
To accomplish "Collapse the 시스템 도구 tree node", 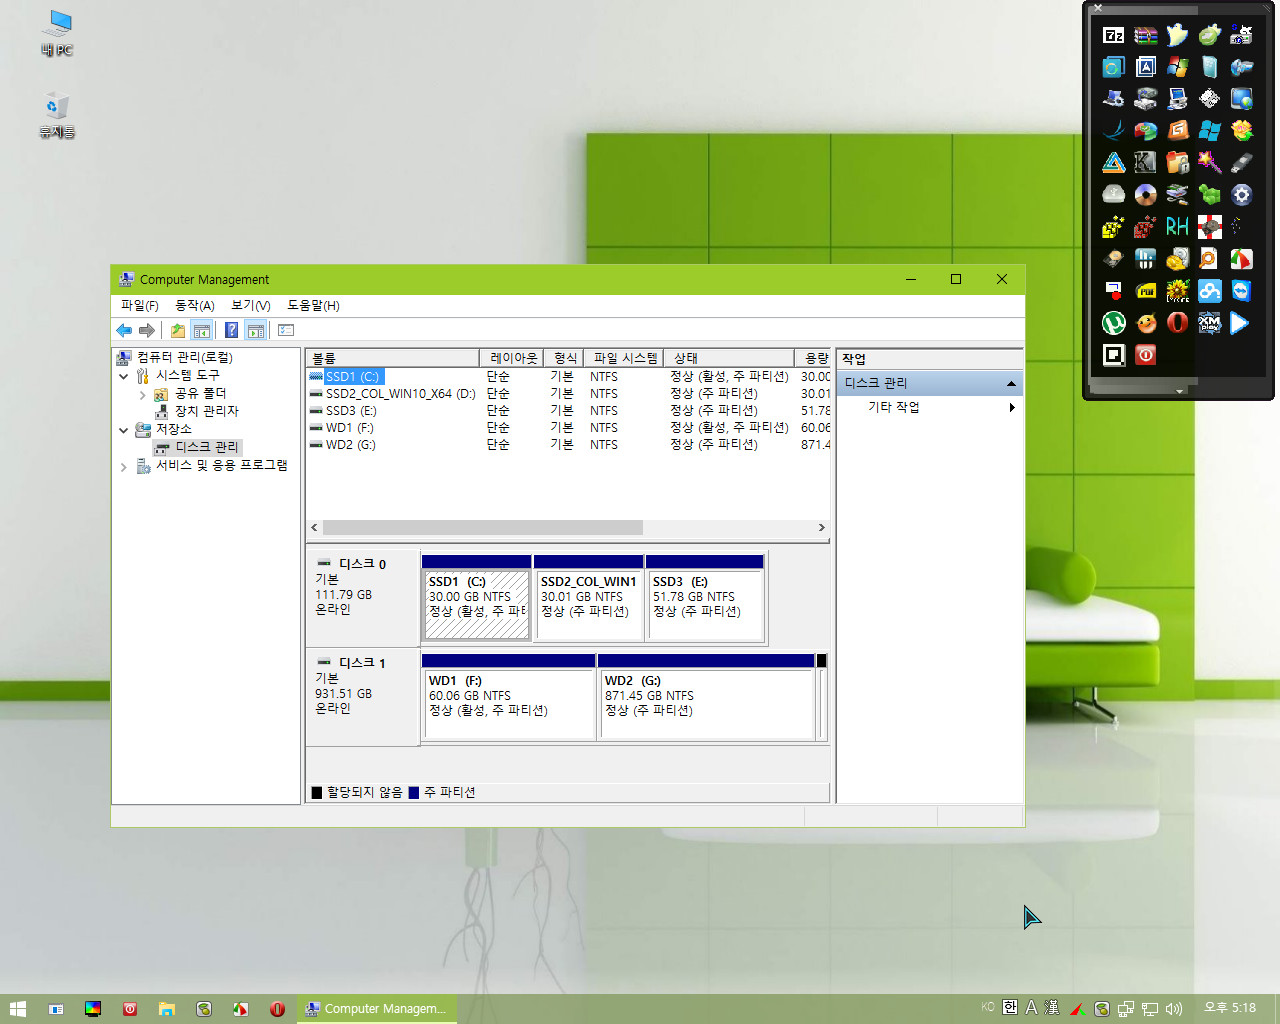I will coord(124,376).
